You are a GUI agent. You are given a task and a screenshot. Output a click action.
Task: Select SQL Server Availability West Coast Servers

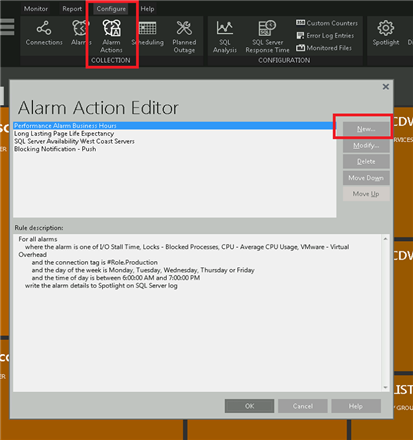click(174, 141)
